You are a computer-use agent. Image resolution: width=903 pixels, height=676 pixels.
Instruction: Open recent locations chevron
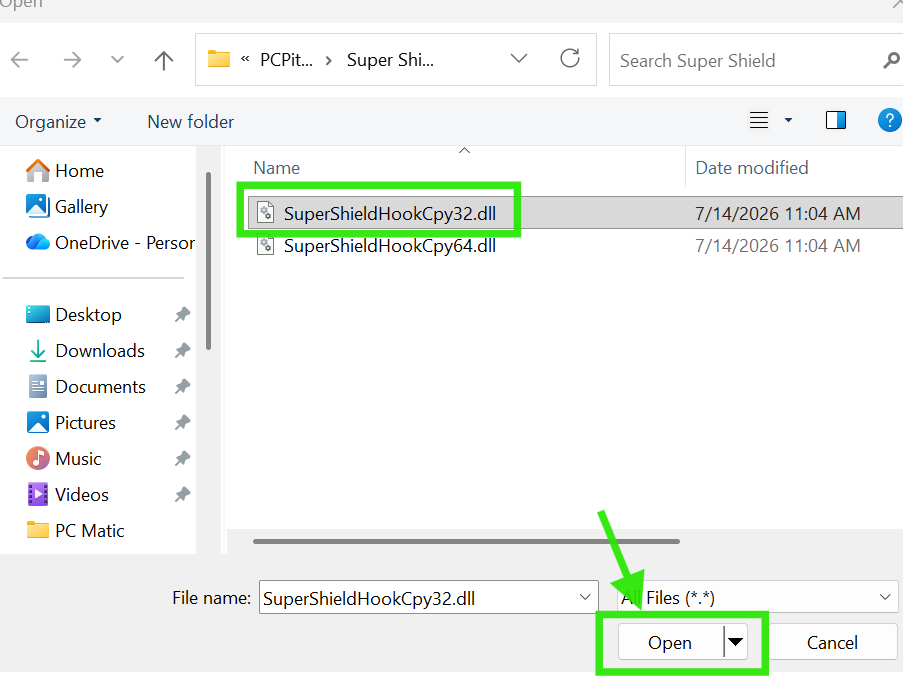click(x=117, y=59)
